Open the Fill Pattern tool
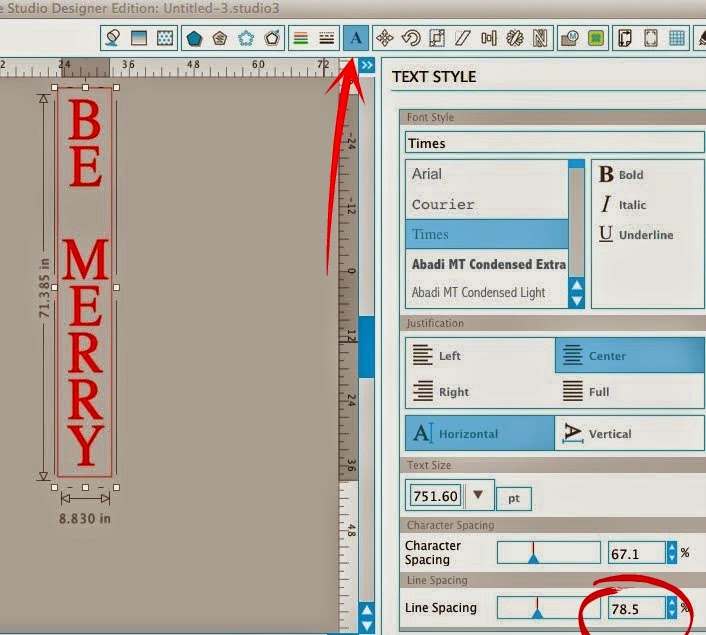The height and width of the screenshot is (635, 706). click(x=165, y=38)
